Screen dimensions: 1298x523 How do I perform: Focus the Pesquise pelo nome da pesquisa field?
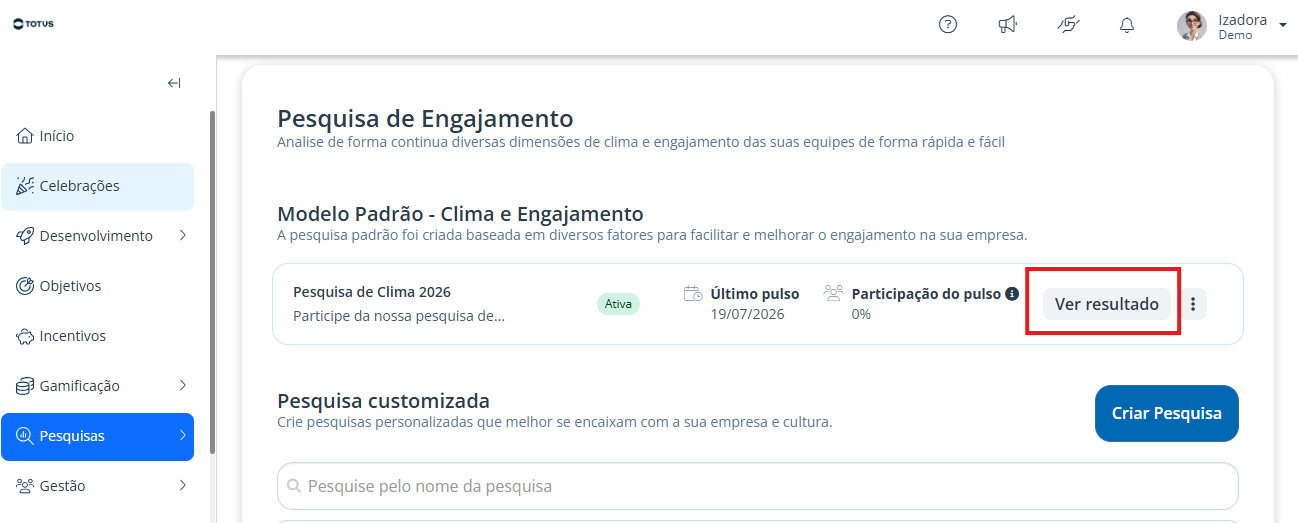click(758, 486)
